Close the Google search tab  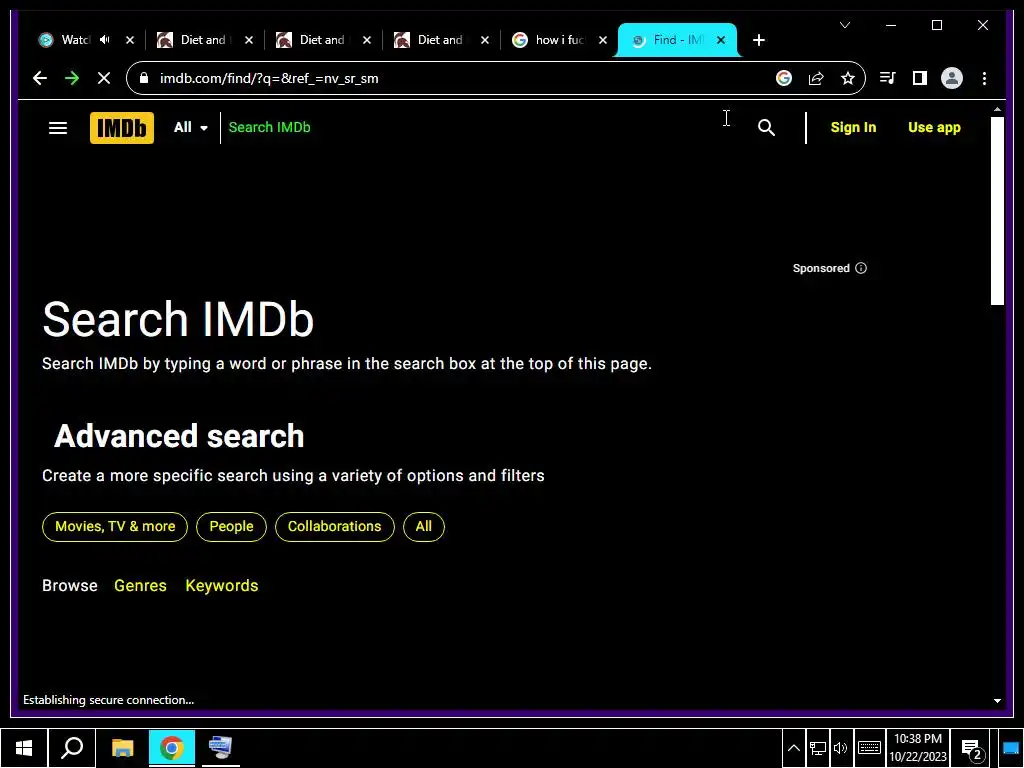click(603, 40)
